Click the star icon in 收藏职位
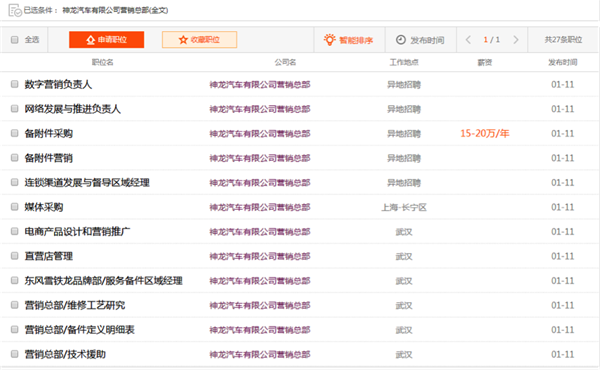The image size is (600, 370). click(183, 40)
